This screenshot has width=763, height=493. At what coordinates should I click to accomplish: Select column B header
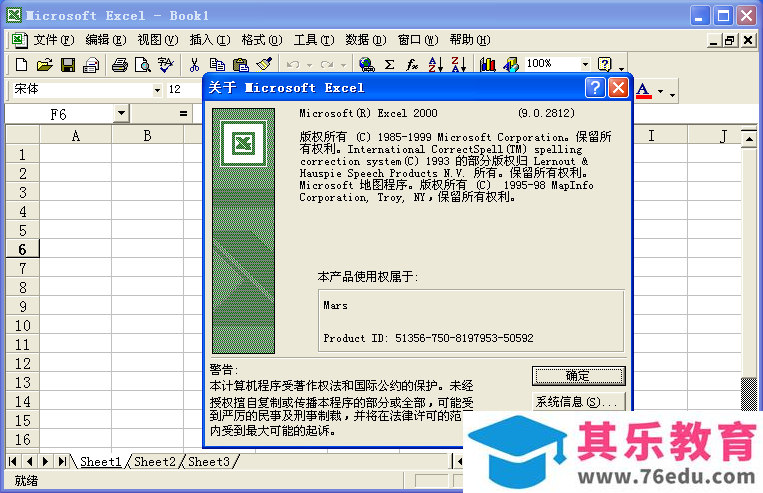click(147, 136)
